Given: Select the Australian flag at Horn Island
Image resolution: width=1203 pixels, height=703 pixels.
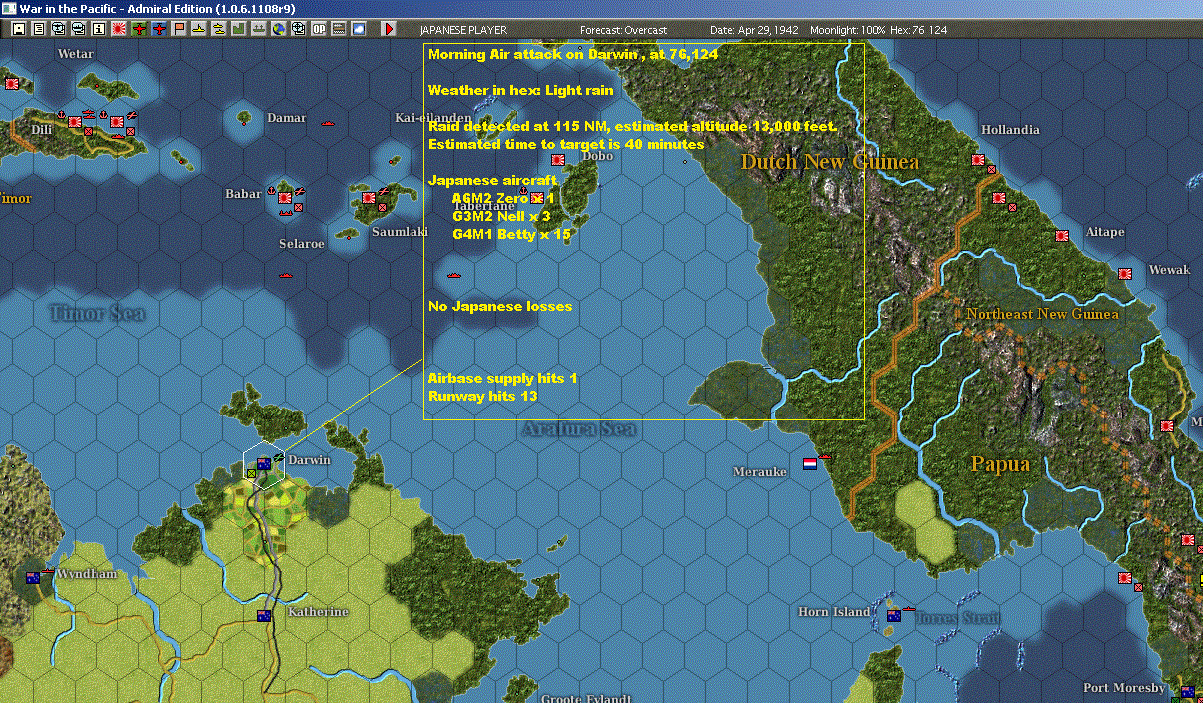Looking at the screenshot, I should (x=893, y=615).
